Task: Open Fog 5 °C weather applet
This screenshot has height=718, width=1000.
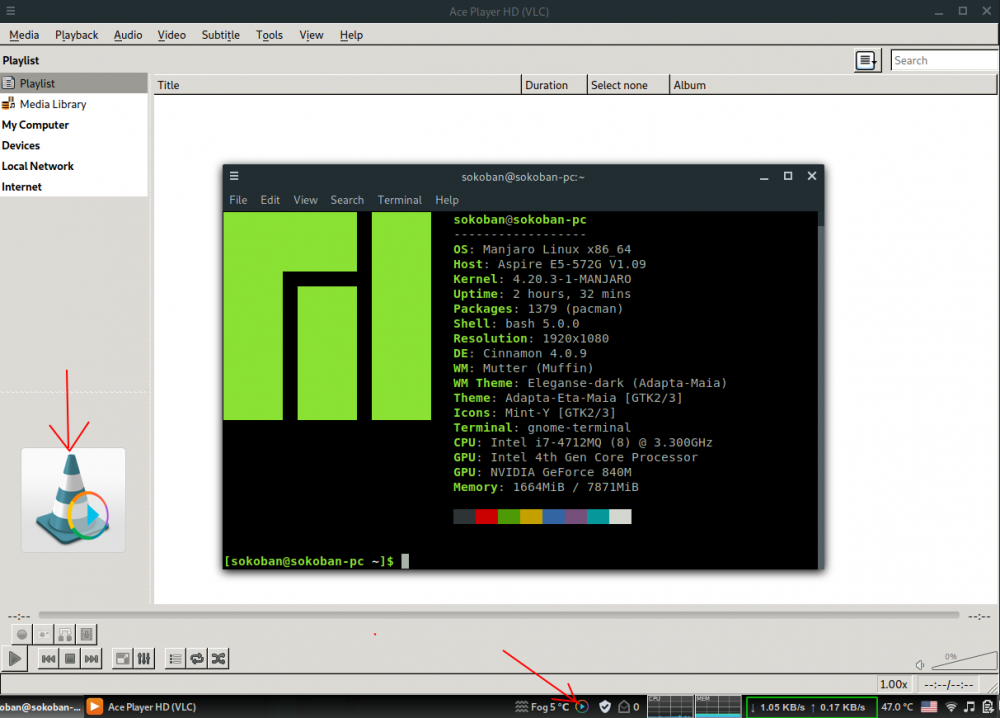Action: coord(541,707)
